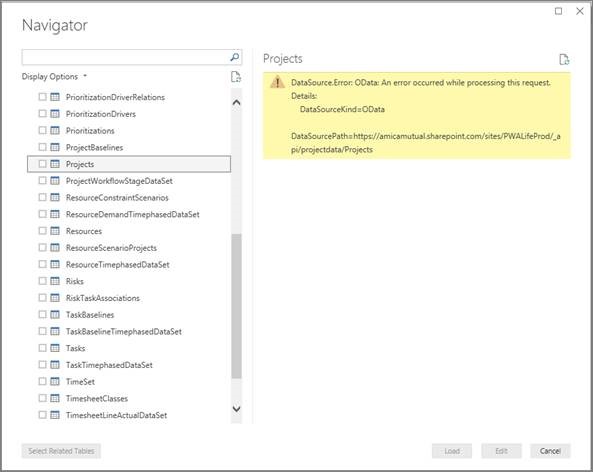Screen dimensions: 593x472
Task: Click the scroll up arrow of table list
Action: [x=236, y=102]
